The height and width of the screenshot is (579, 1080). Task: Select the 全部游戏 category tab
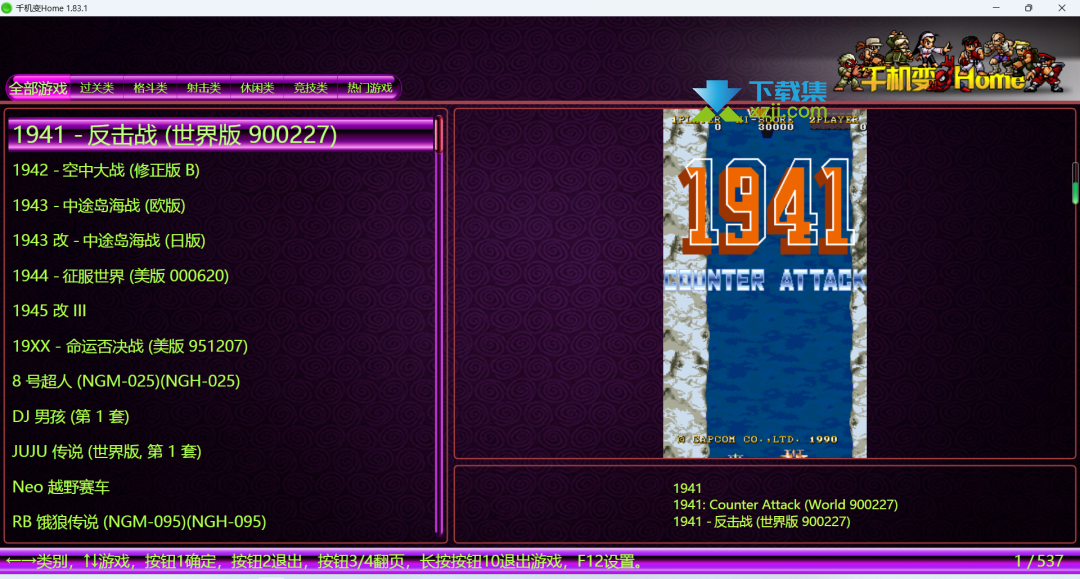(39, 88)
